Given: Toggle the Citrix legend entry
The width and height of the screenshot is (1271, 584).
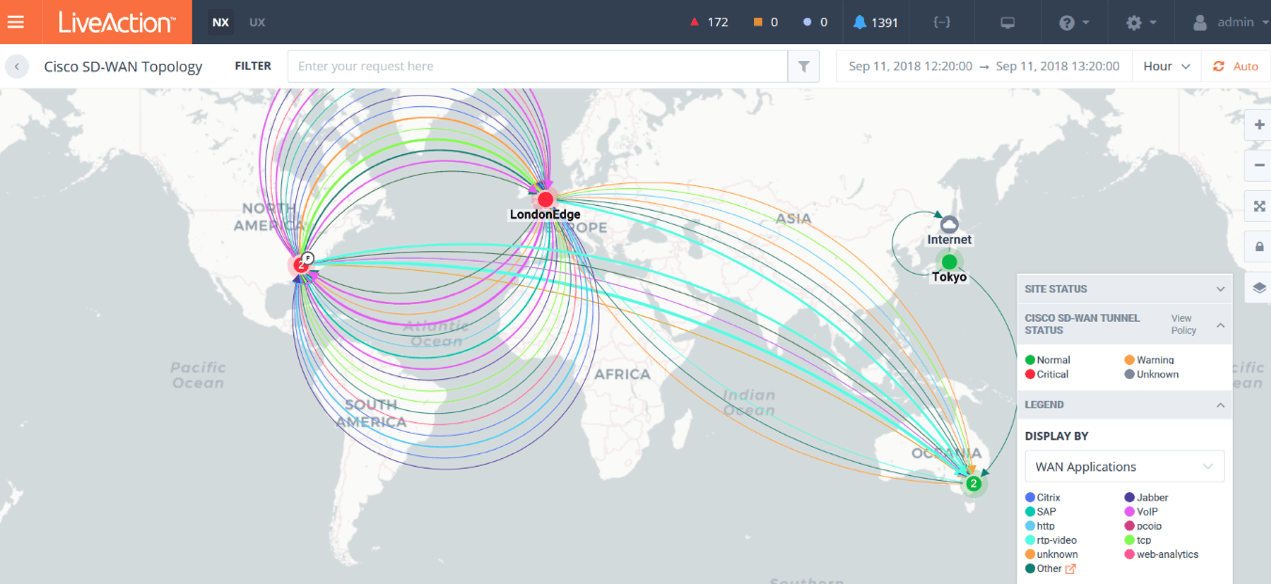Looking at the screenshot, I should click(1047, 498).
